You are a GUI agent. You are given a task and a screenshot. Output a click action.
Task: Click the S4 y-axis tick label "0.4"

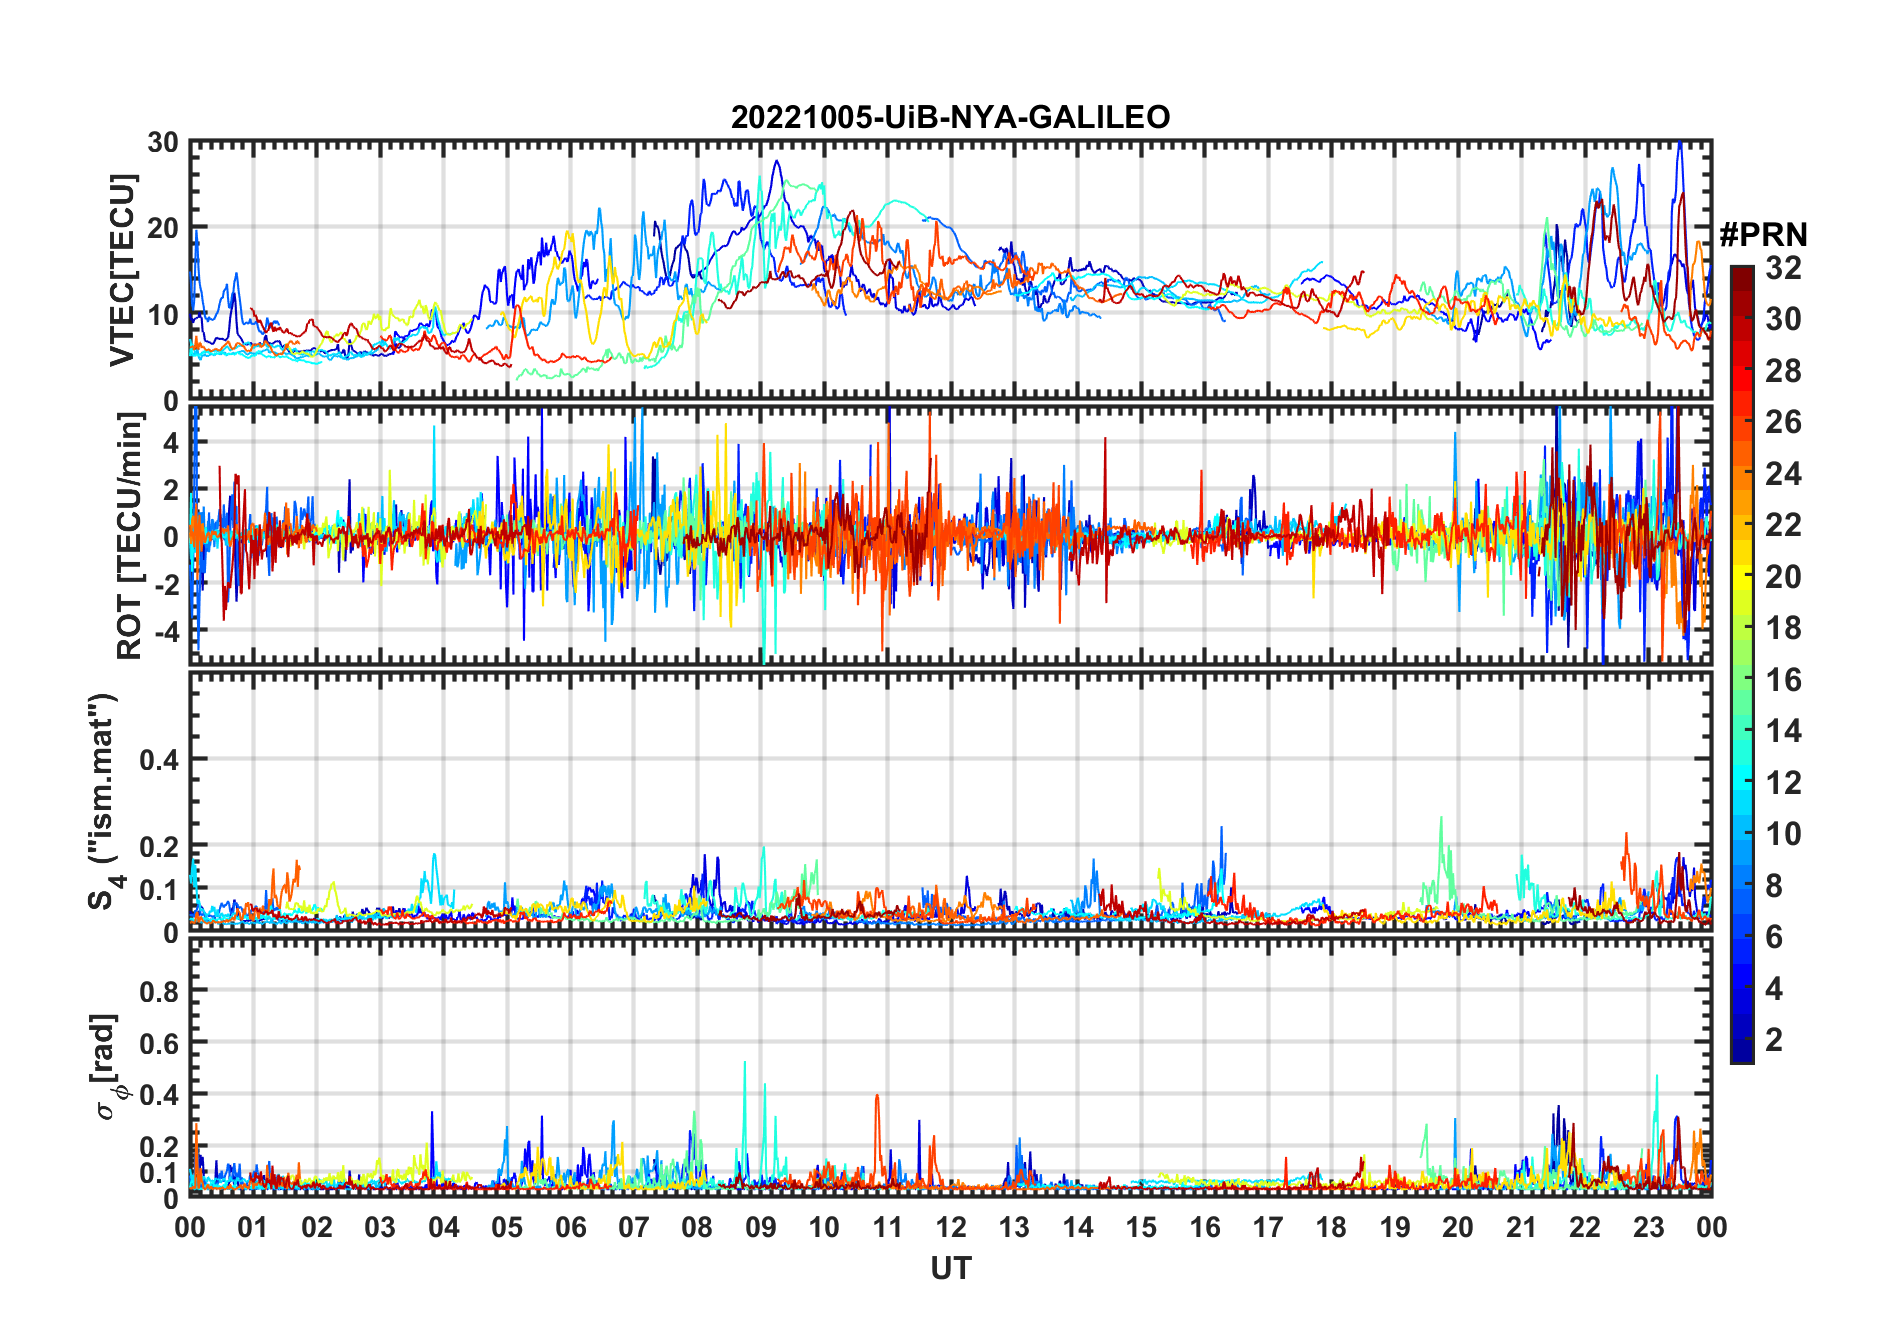point(160,759)
